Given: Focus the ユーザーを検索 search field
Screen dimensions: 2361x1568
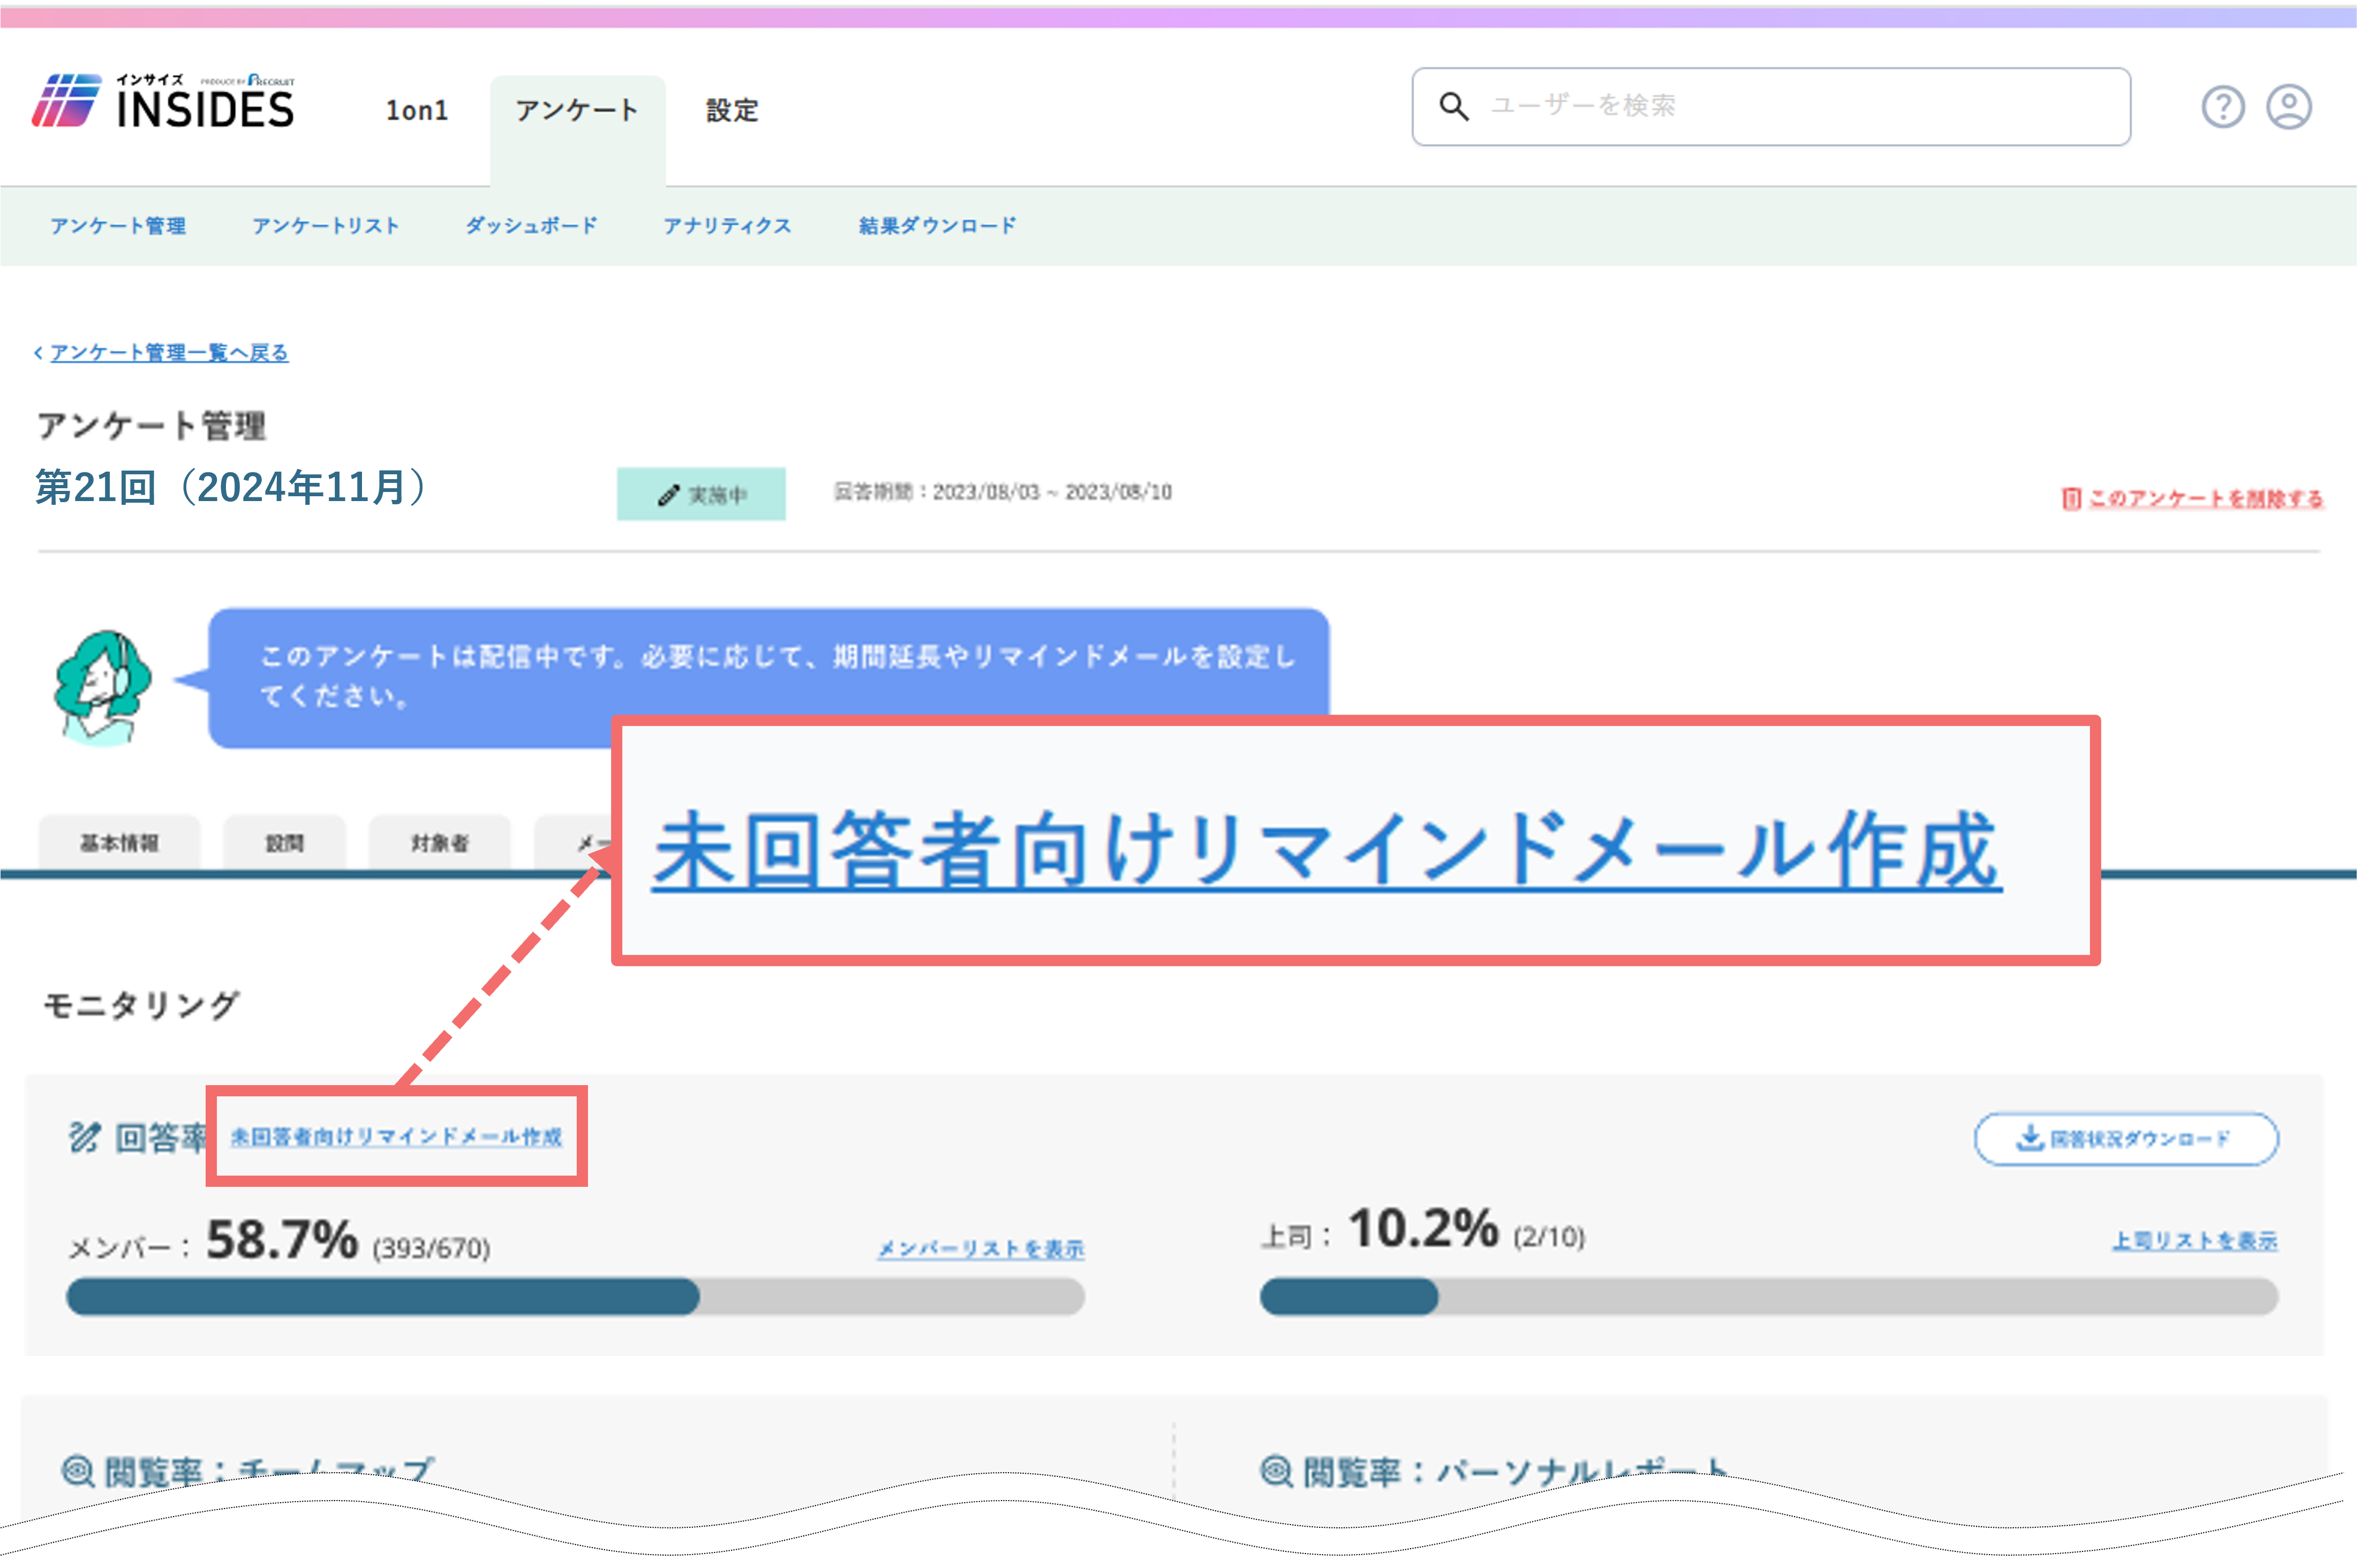Looking at the screenshot, I should point(1771,107).
